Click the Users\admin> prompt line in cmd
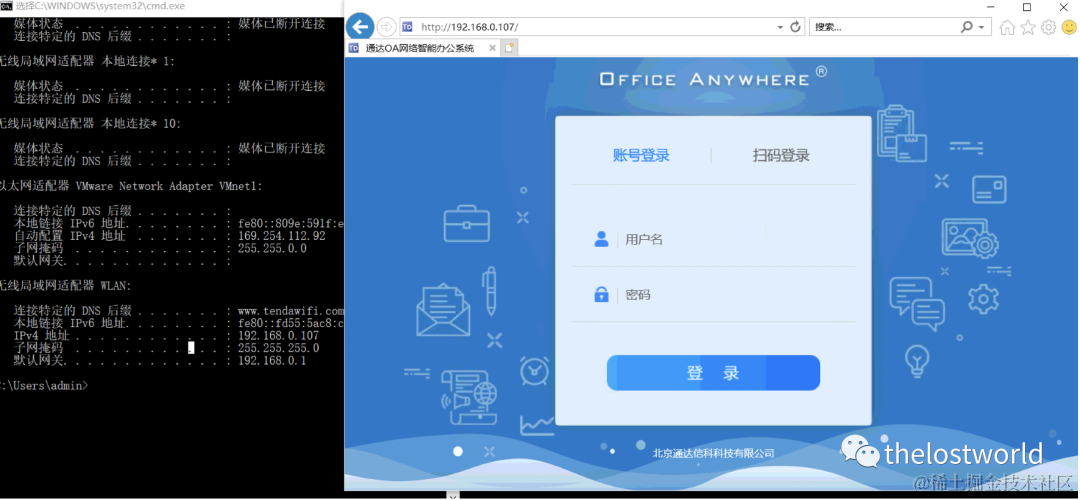The width and height of the screenshot is (1080, 500). click(44, 386)
